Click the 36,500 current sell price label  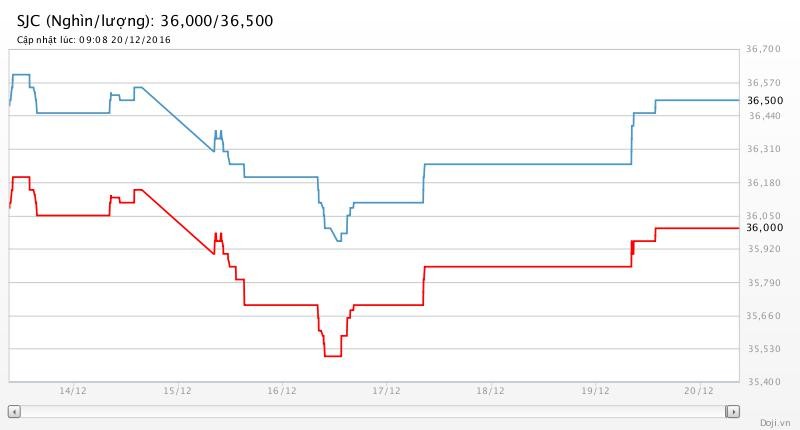765,100
